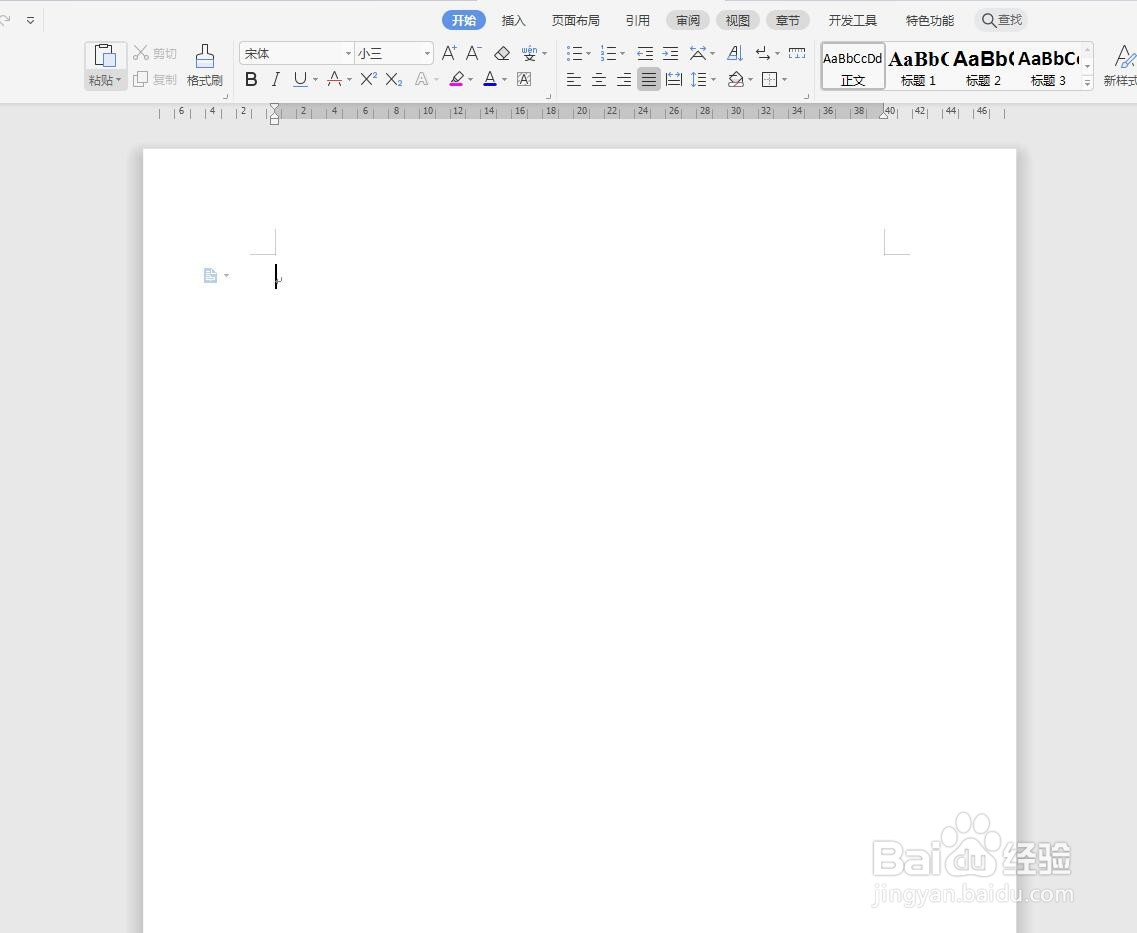Increase font size with A+ icon
The width and height of the screenshot is (1137, 933).
point(449,53)
